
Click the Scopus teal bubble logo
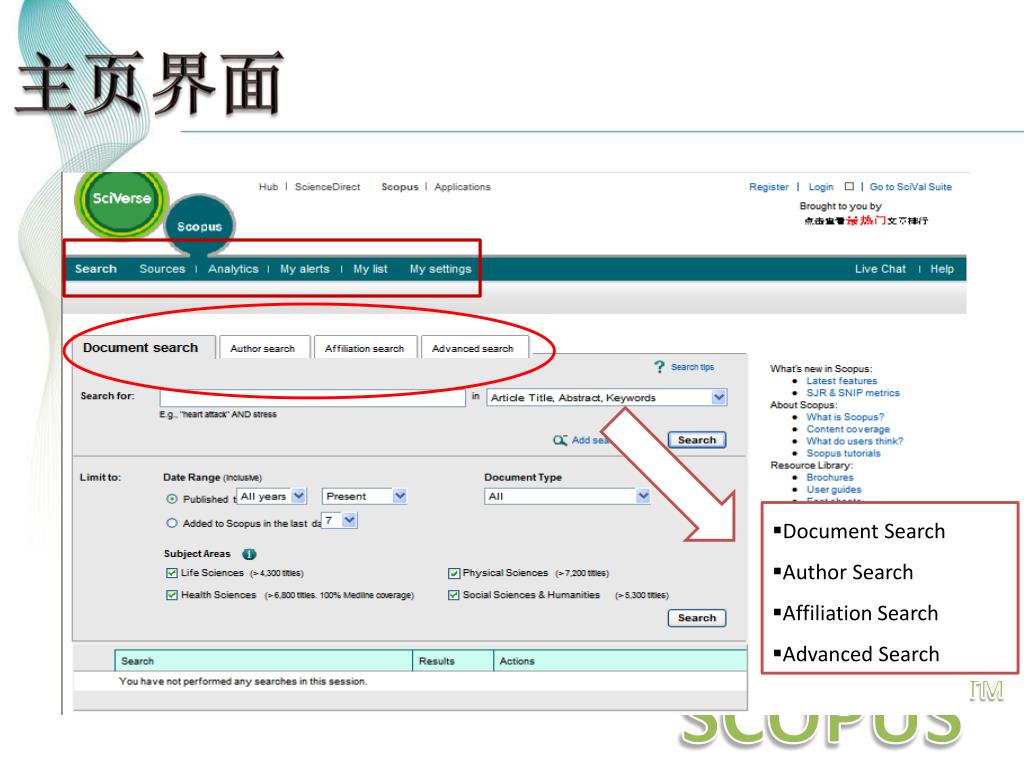tap(200, 226)
